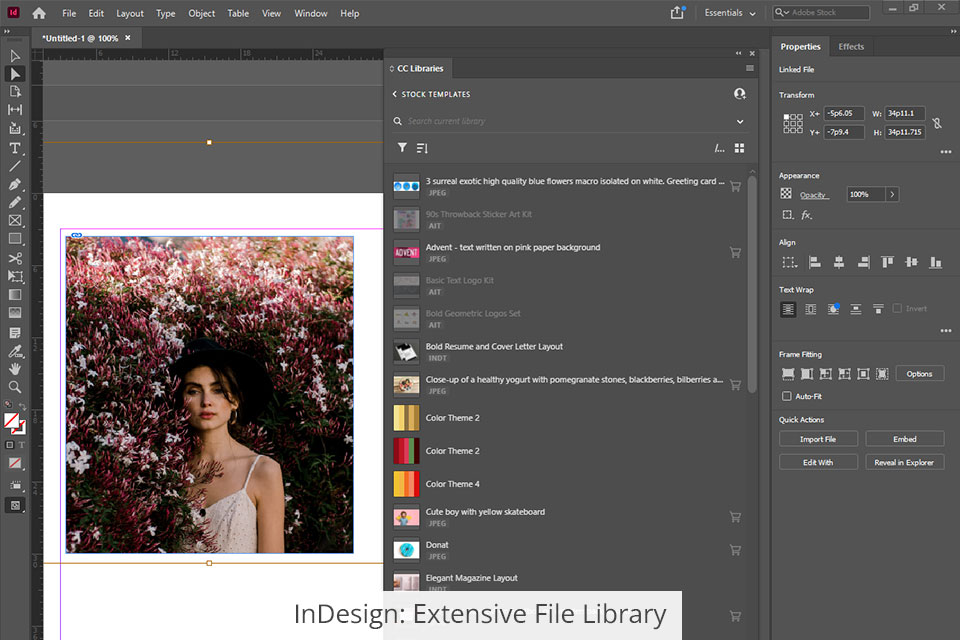Open the share icon in top bar
Viewport: 960px width, 640px height.
tap(678, 13)
